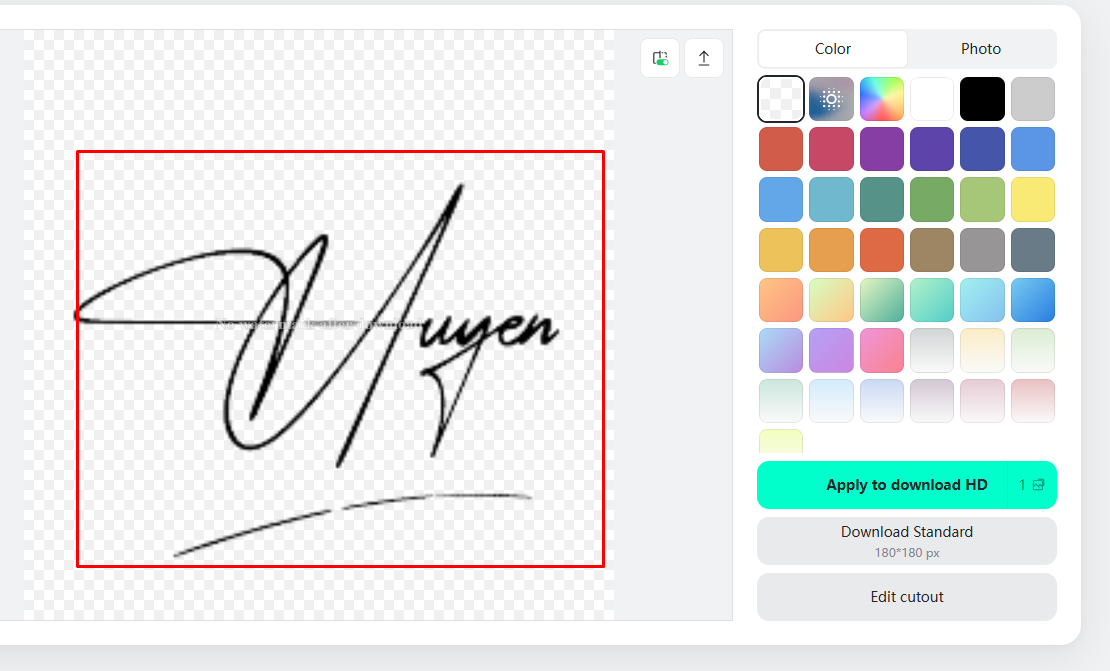Pick the white background swatch
The width and height of the screenshot is (1110, 671).
pos(931,99)
